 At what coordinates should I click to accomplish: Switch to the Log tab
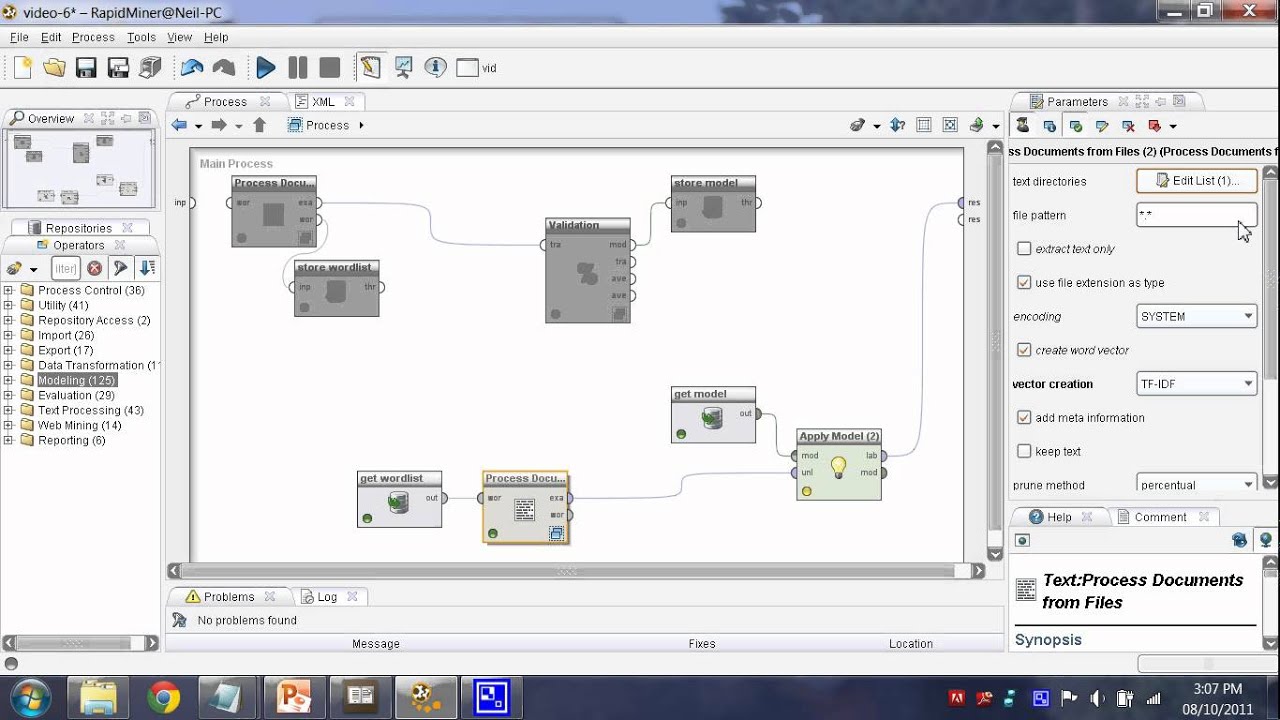327,597
